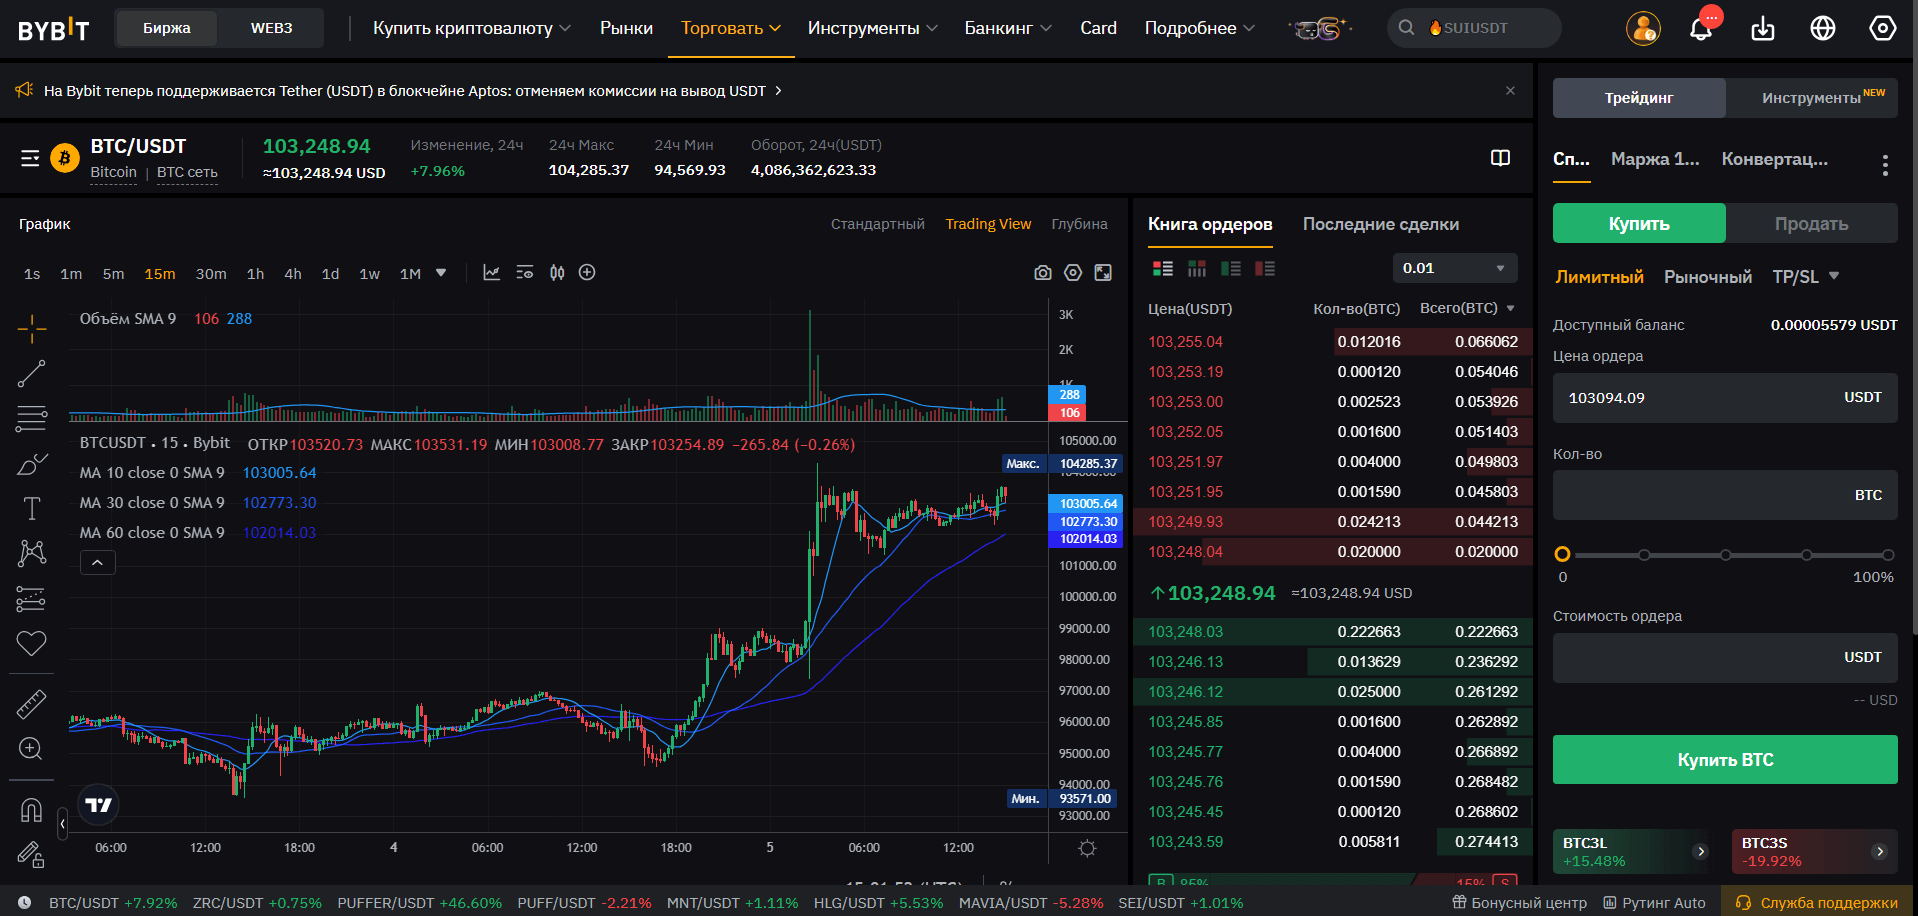Select the text annotation tool
This screenshot has height=916, width=1918.
31,509
